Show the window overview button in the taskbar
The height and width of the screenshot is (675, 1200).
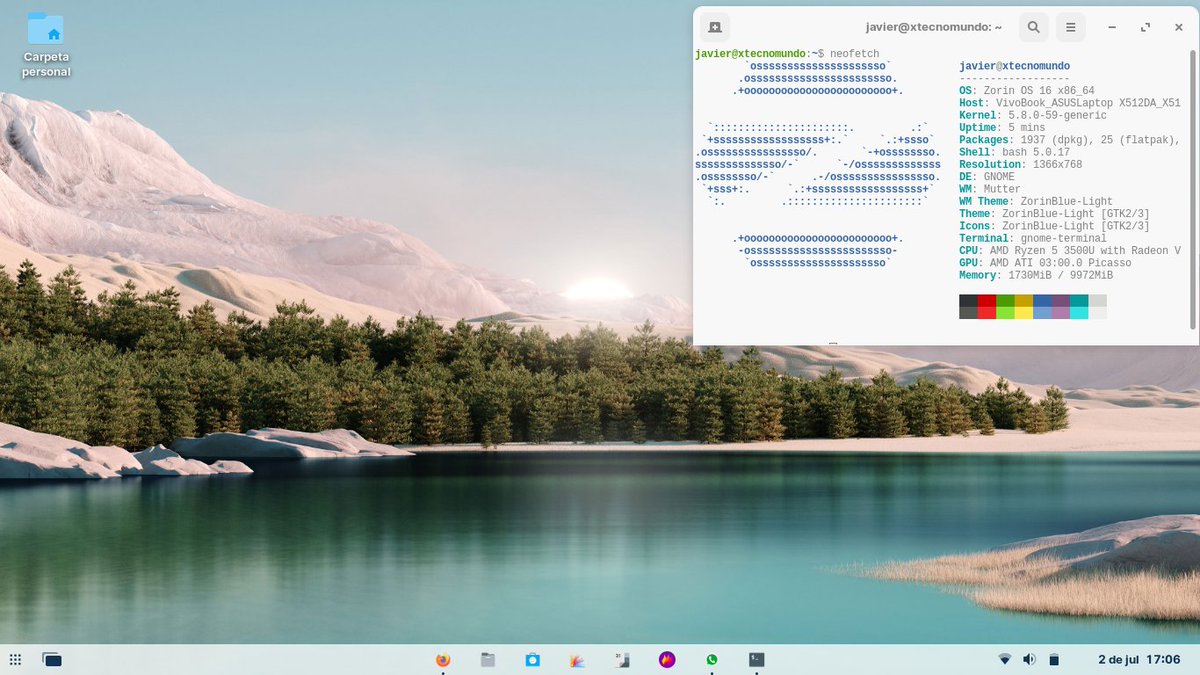coord(52,659)
